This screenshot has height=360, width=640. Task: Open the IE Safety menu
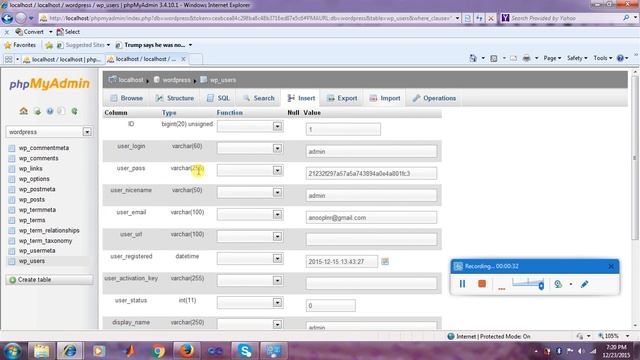click(x=577, y=58)
